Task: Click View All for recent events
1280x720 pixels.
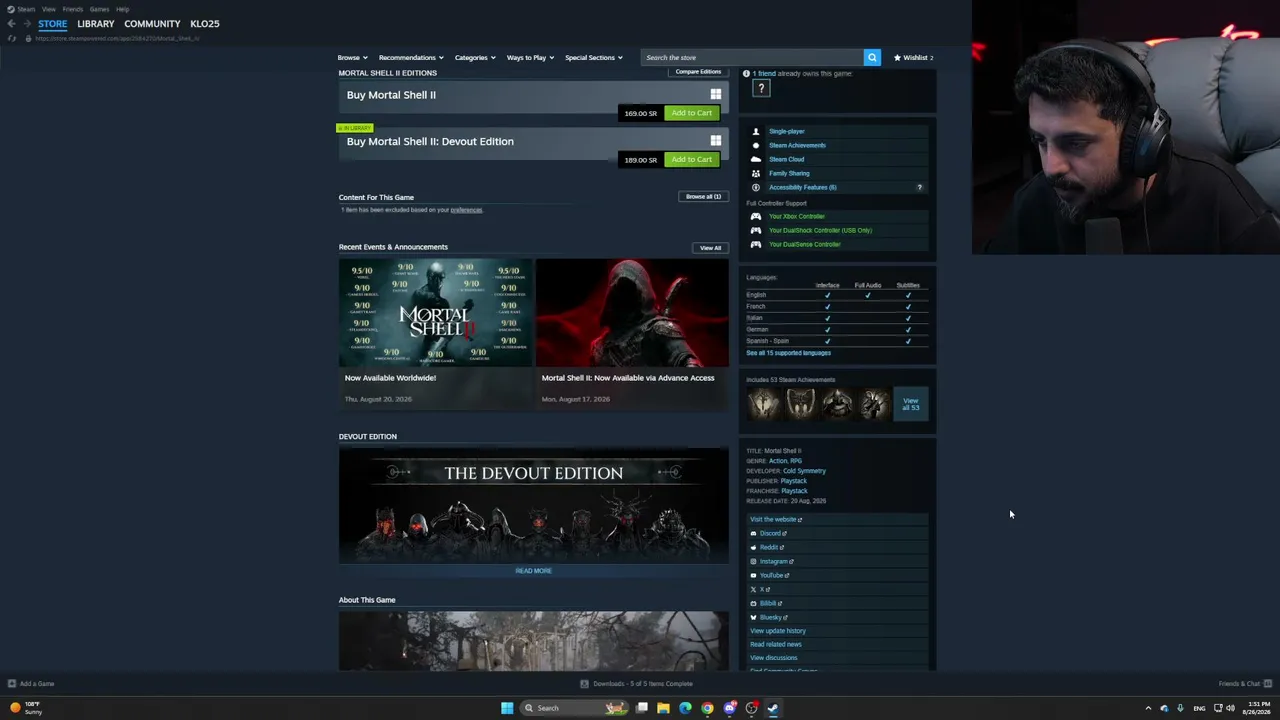Action: coord(710,248)
